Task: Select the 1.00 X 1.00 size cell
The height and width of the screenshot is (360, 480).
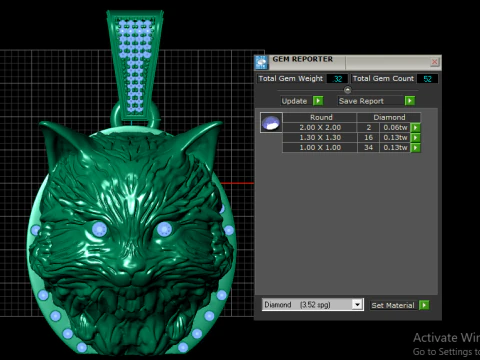Action: tap(320, 148)
